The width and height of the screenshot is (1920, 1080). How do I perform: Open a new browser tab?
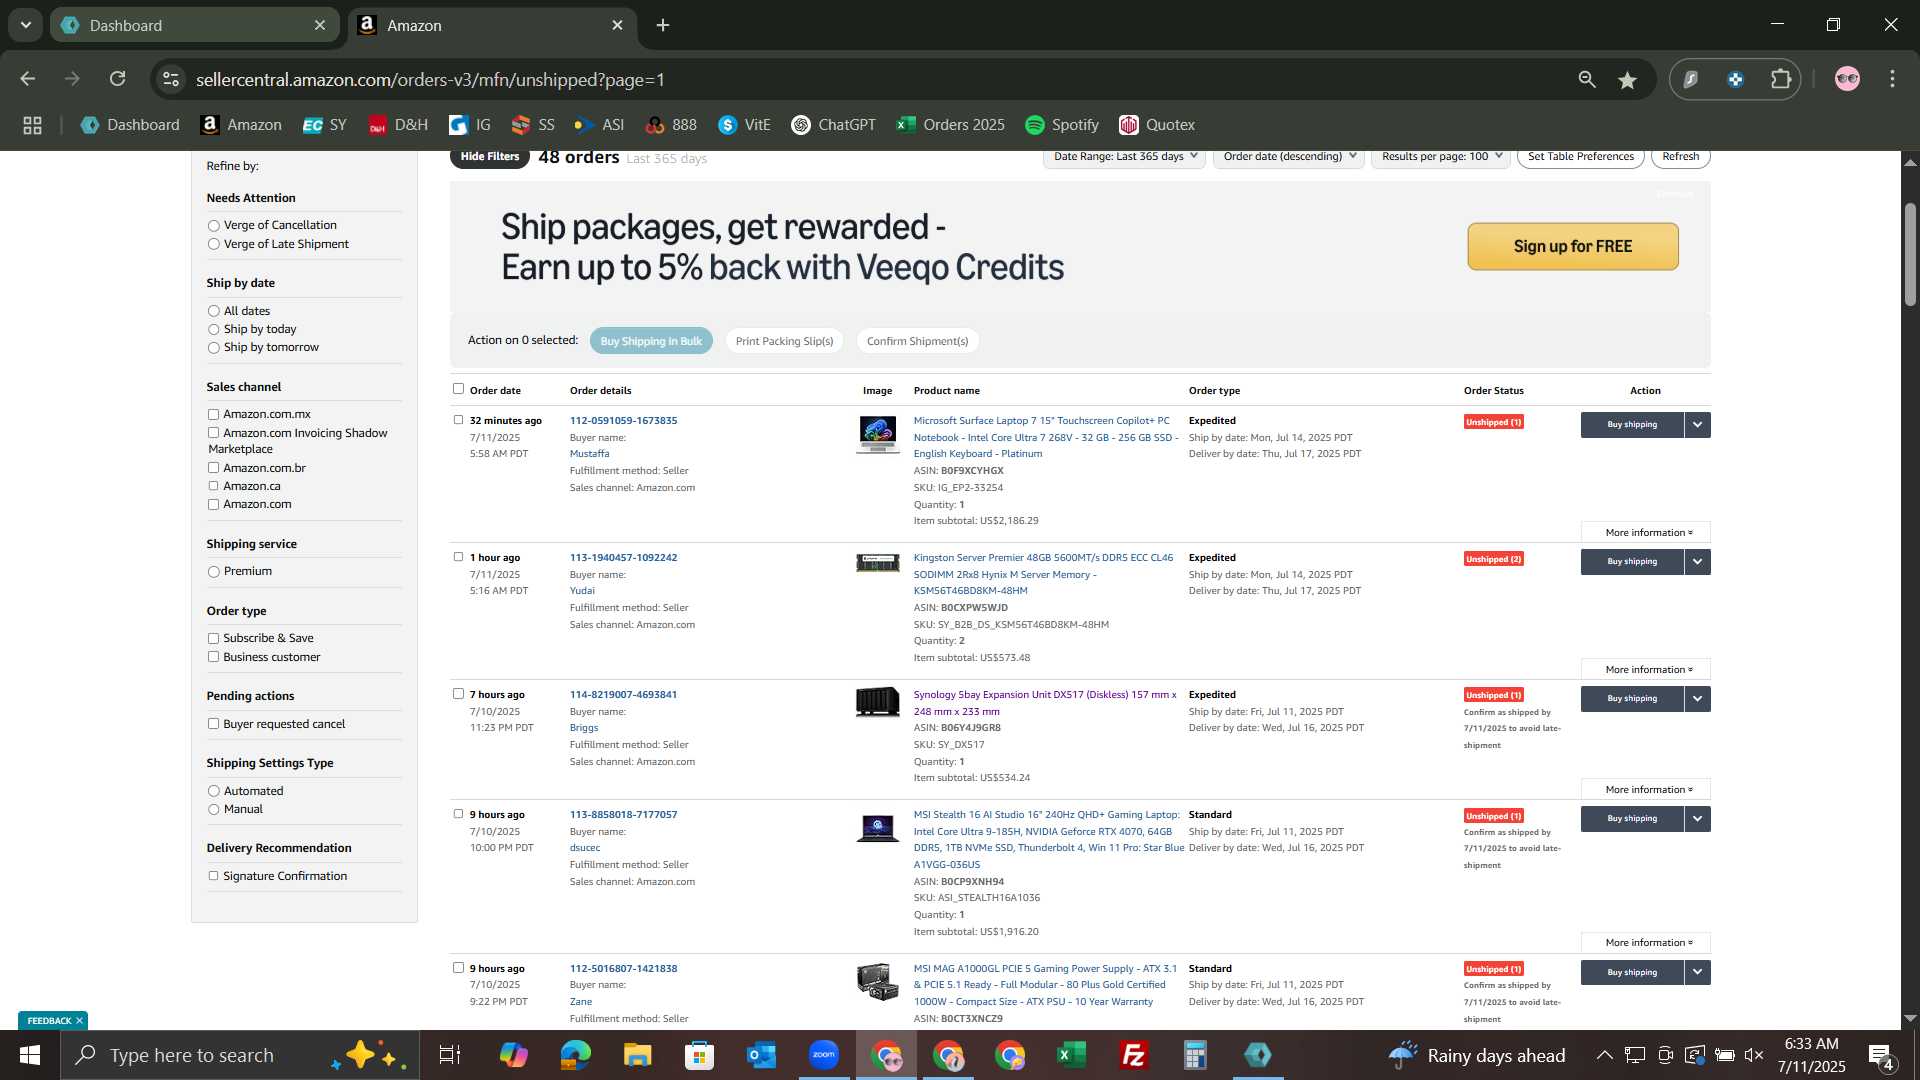(663, 25)
